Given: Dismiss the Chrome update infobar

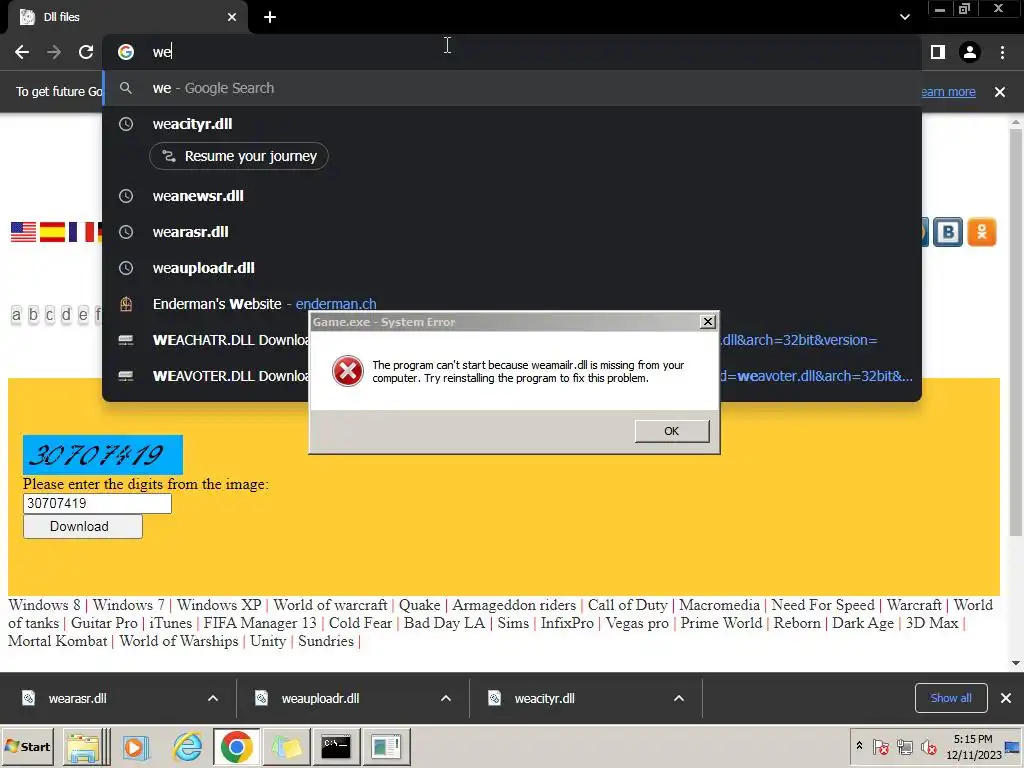Looking at the screenshot, I should [1000, 92].
